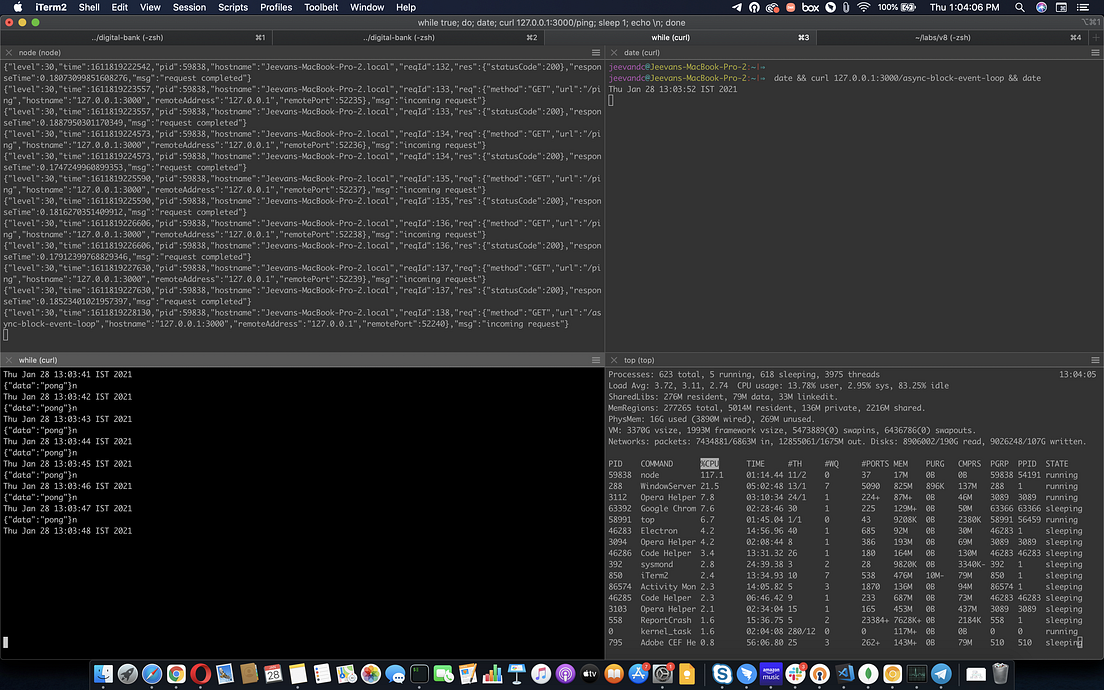Viewport: 1104px width, 690px height.
Task: Open Visual Studio Code from the dock
Action: [x=844, y=675]
